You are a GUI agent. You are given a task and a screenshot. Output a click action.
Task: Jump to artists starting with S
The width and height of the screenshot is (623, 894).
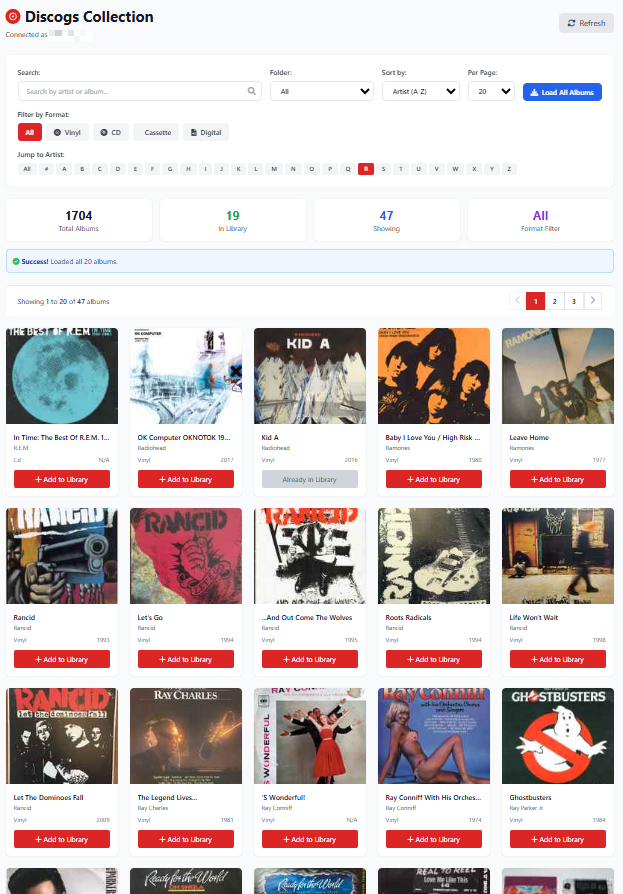[383, 169]
